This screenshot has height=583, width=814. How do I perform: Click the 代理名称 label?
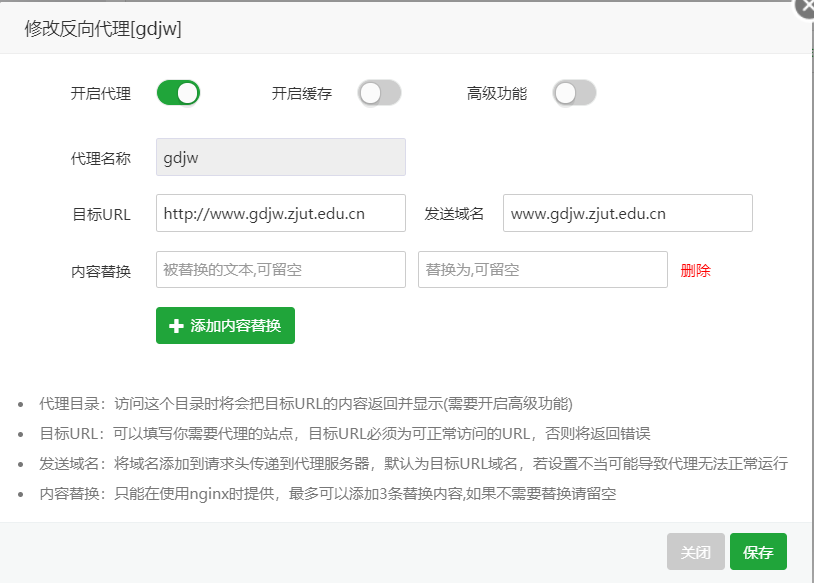coord(101,158)
